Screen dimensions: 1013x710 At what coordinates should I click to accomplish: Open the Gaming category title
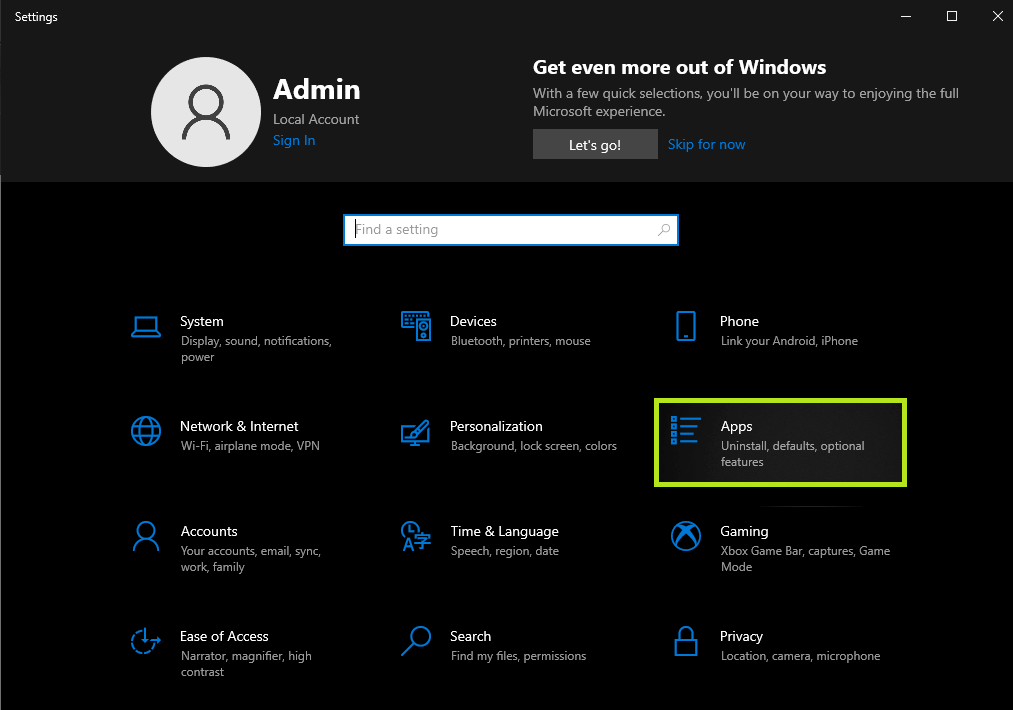pos(744,531)
